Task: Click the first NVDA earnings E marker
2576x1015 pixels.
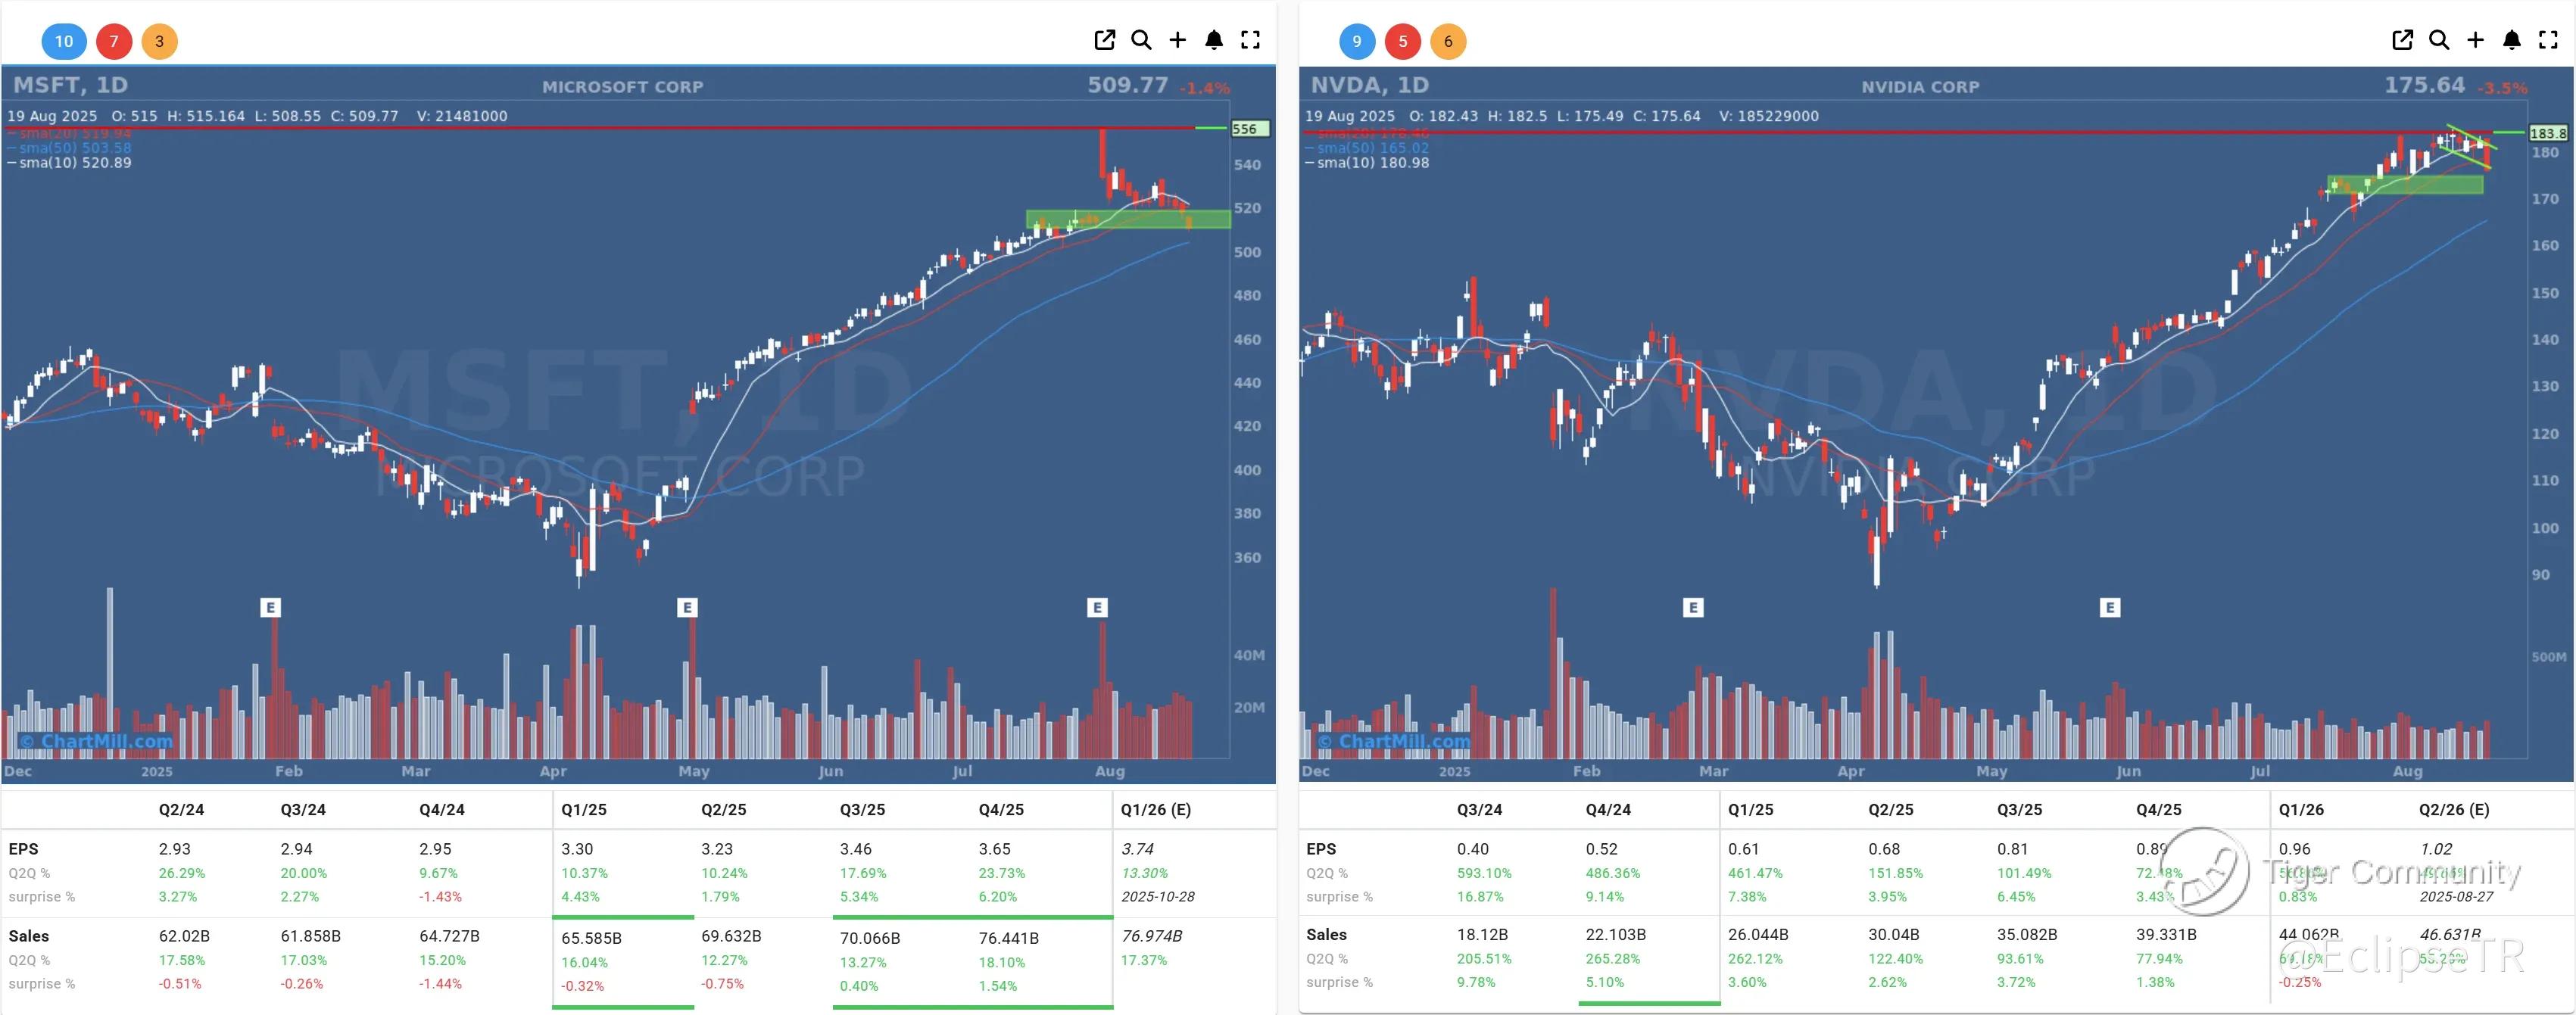Action: pos(1693,607)
